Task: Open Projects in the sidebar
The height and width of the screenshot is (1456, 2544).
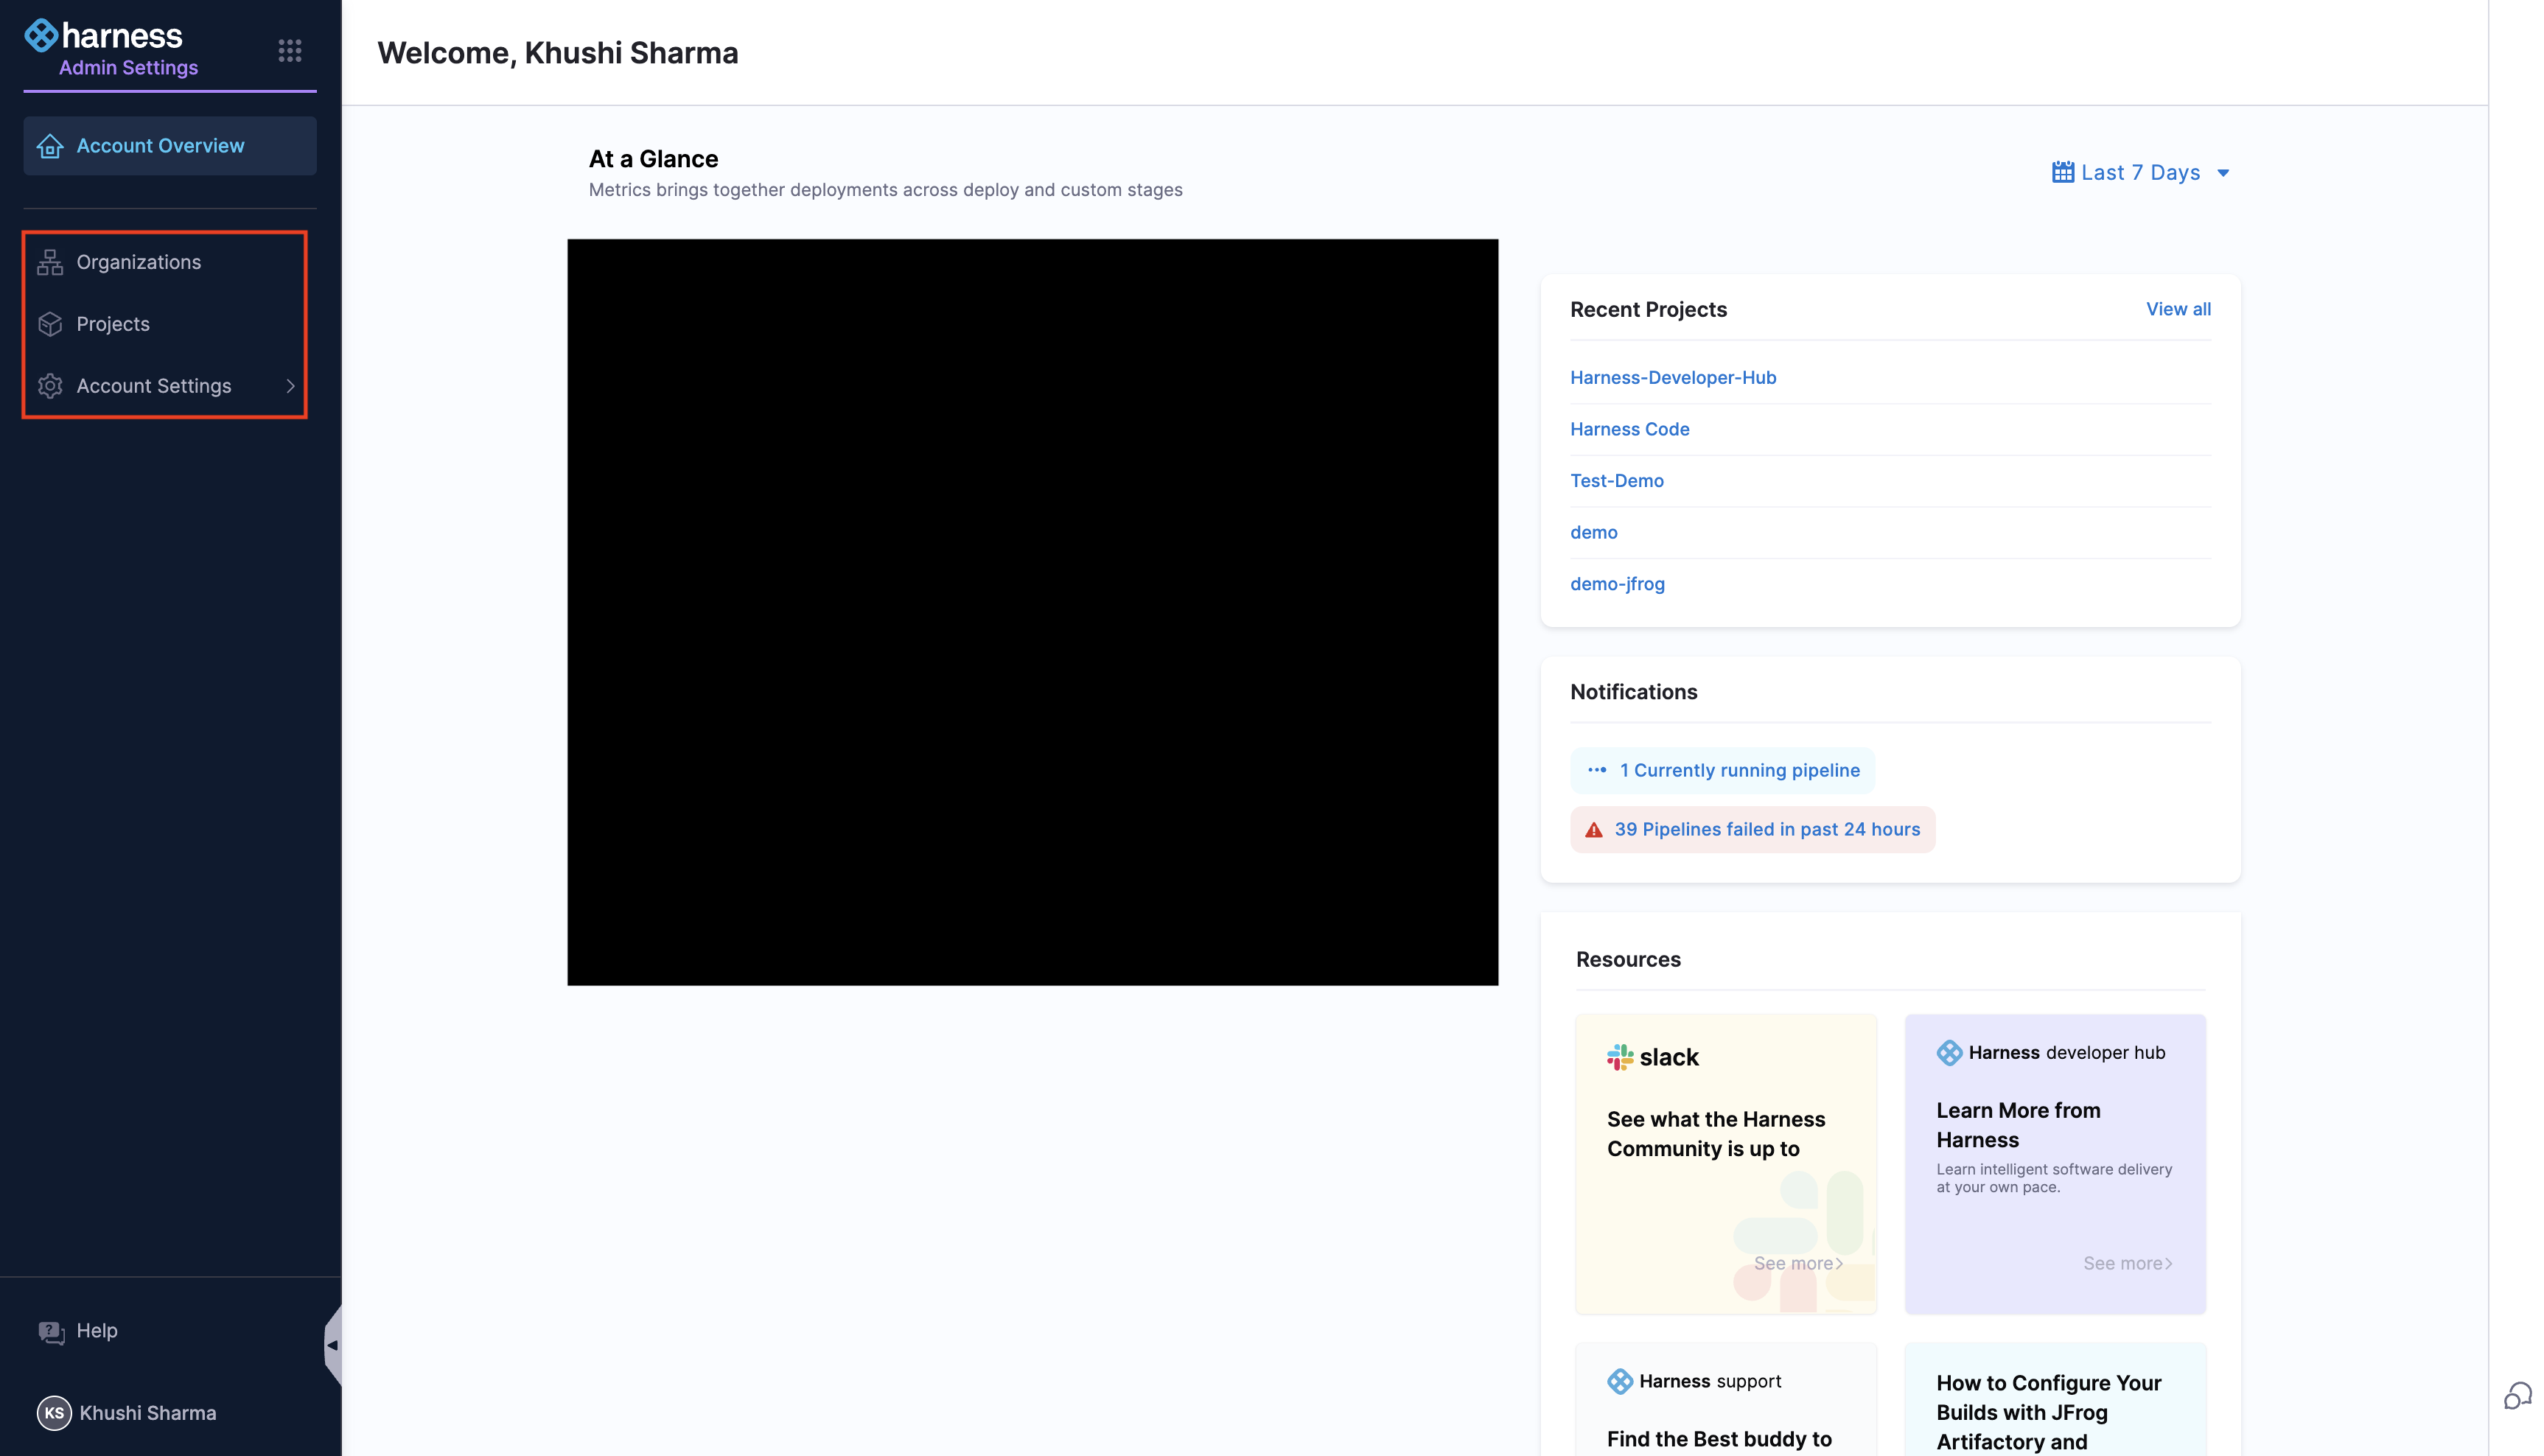Action: 113,324
